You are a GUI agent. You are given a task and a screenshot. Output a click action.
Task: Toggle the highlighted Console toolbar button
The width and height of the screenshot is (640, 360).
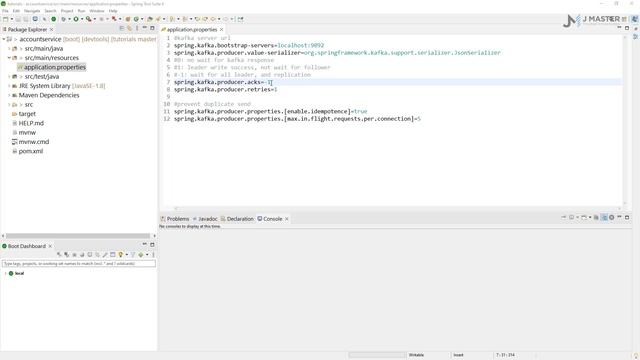[x=604, y=218]
